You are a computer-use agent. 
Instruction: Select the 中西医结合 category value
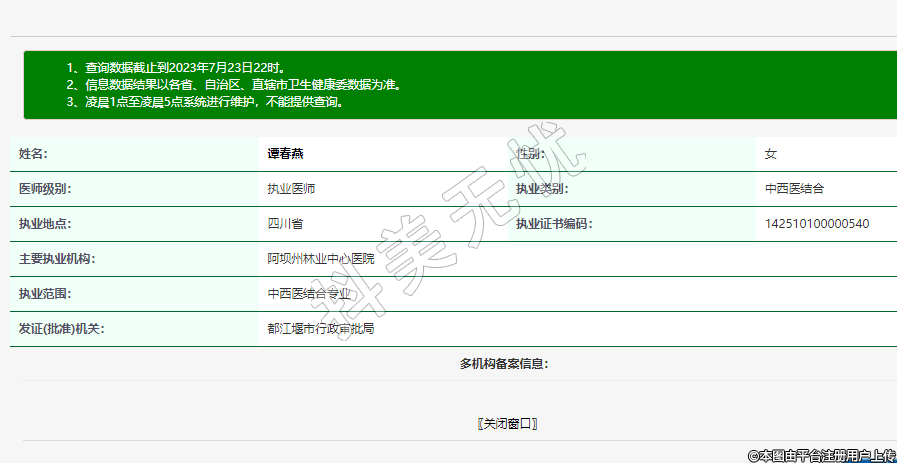794,189
